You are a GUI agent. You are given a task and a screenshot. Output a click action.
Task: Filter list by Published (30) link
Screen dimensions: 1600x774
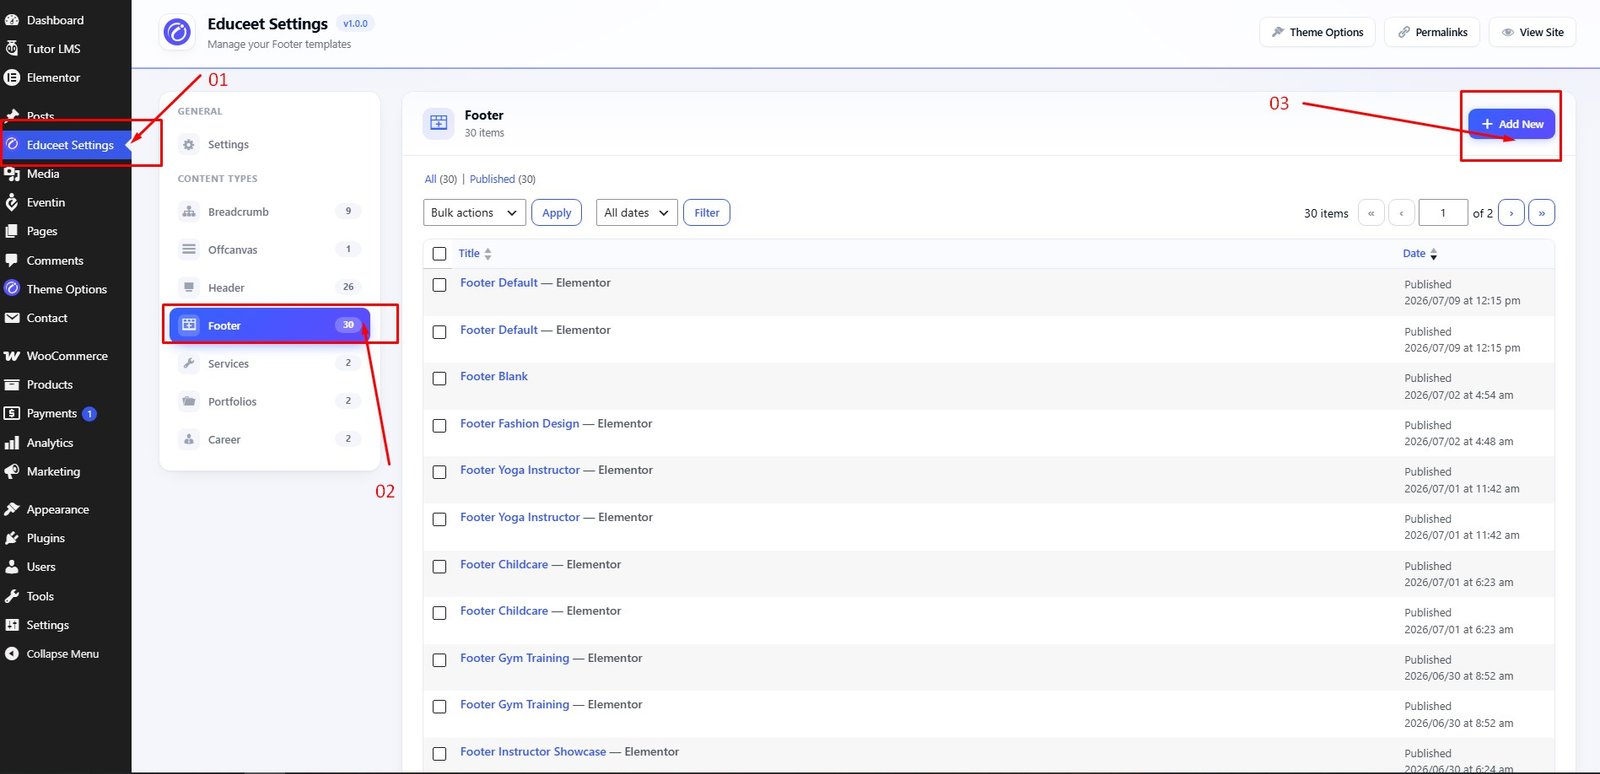pos(503,180)
